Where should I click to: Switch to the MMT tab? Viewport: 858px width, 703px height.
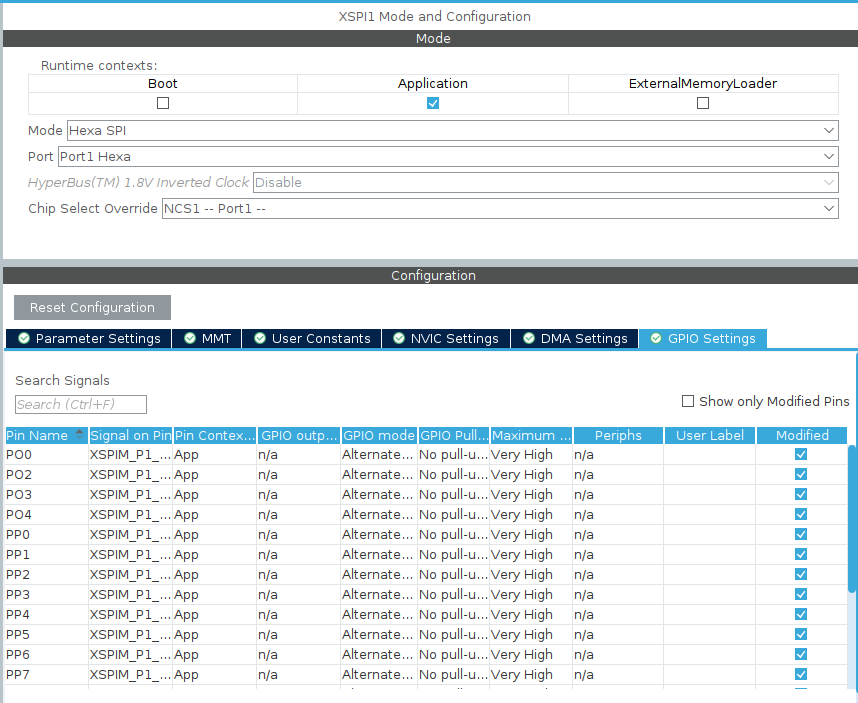[206, 339]
